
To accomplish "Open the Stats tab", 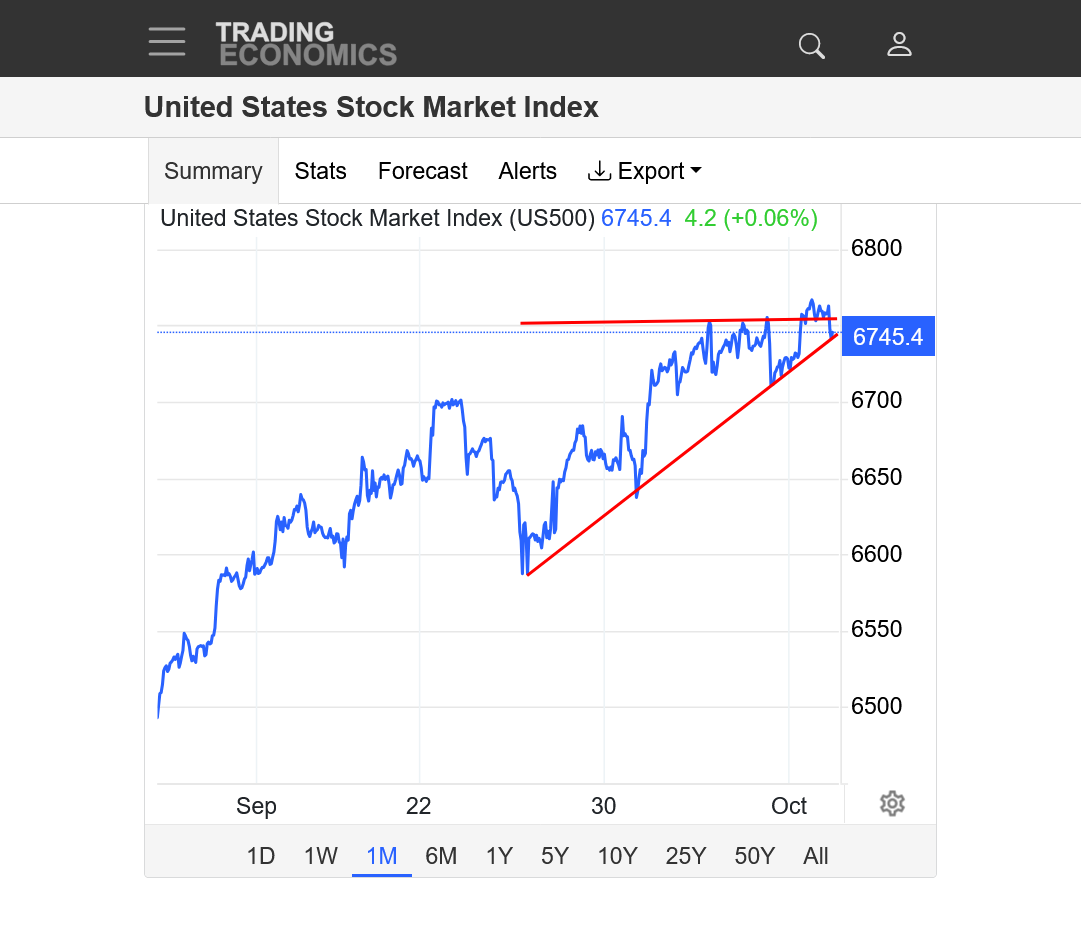I will 320,171.
